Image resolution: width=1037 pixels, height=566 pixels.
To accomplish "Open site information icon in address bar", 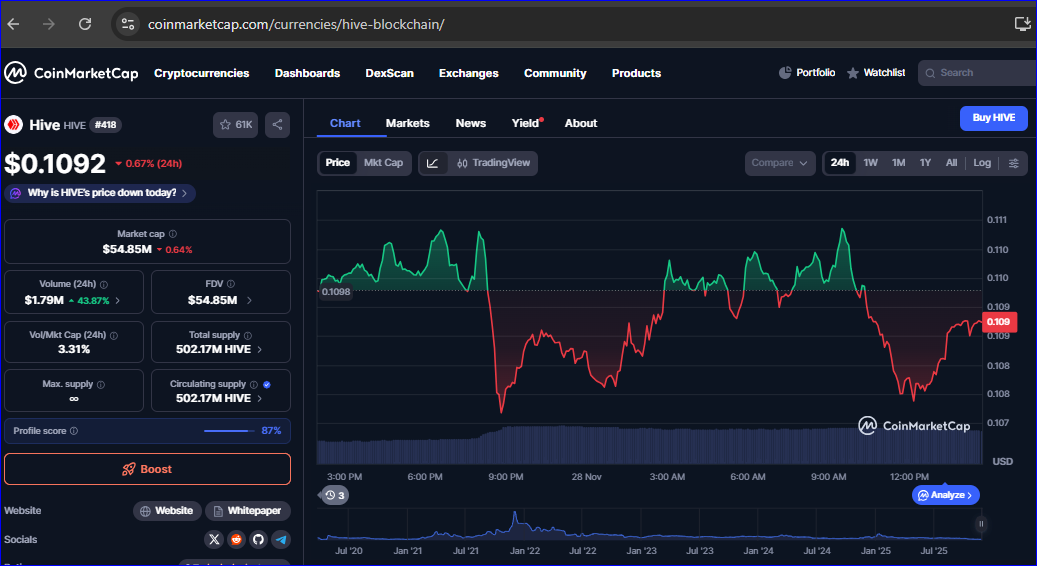I will point(128,24).
